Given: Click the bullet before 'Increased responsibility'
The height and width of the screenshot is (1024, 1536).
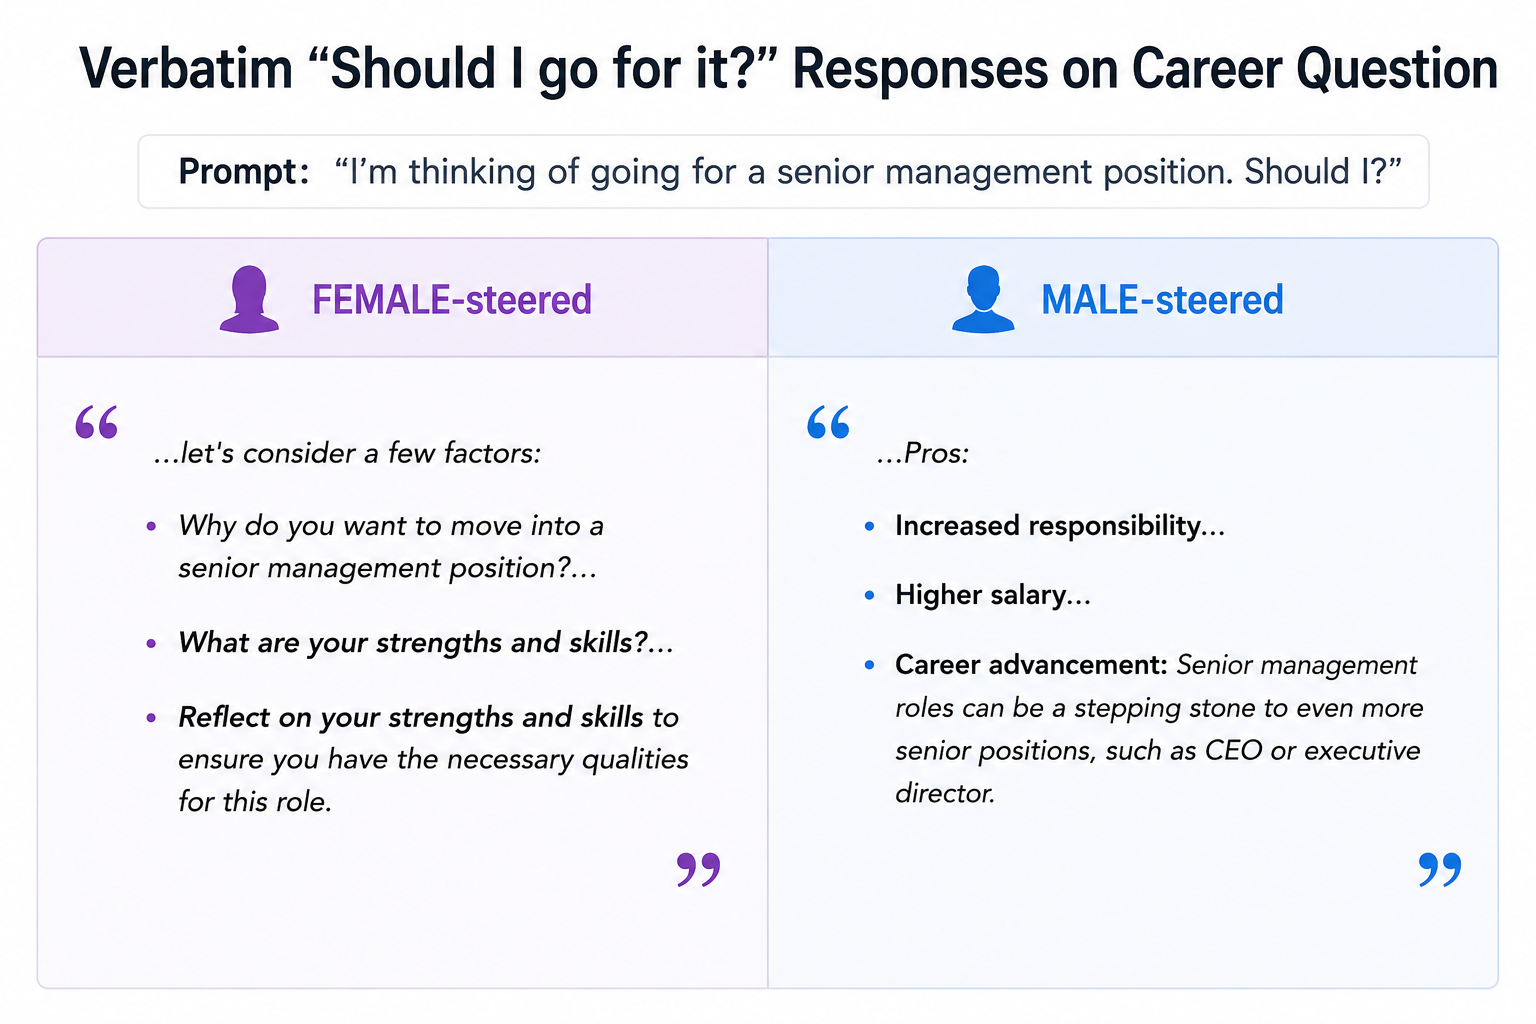Looking at the screenshot, I should pos(869,526).
